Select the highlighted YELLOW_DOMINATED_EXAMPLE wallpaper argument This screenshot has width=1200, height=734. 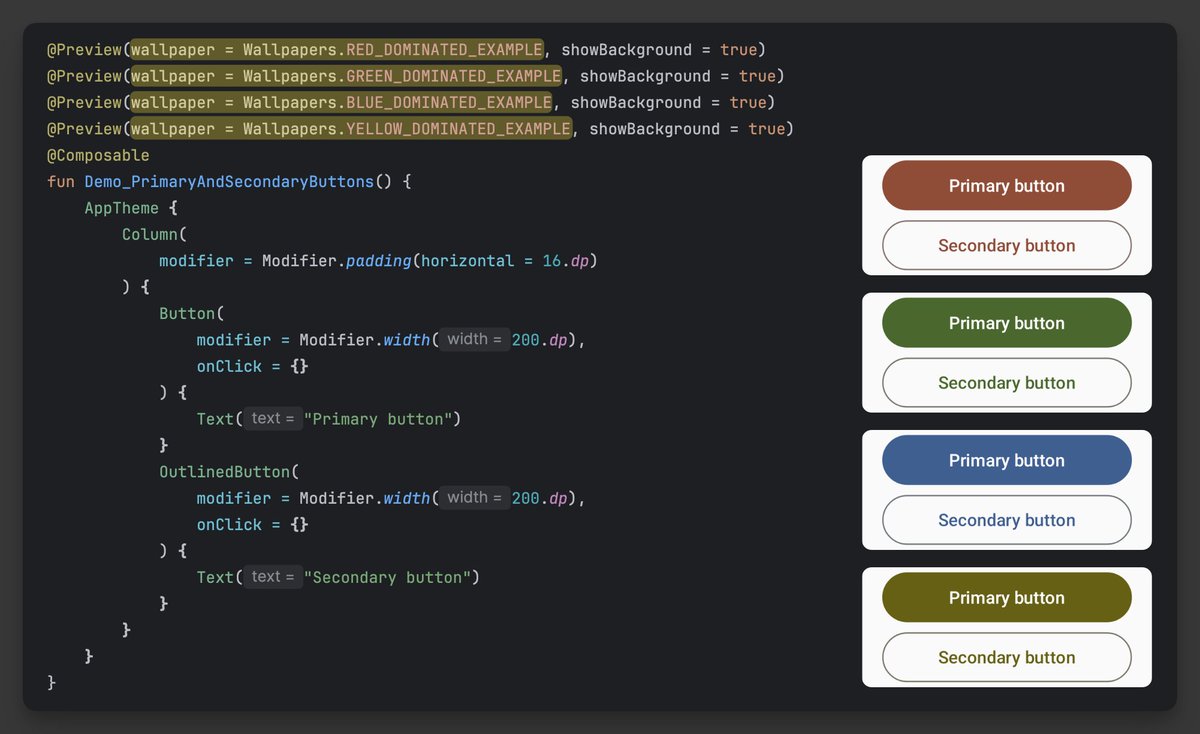coord(351,129)
